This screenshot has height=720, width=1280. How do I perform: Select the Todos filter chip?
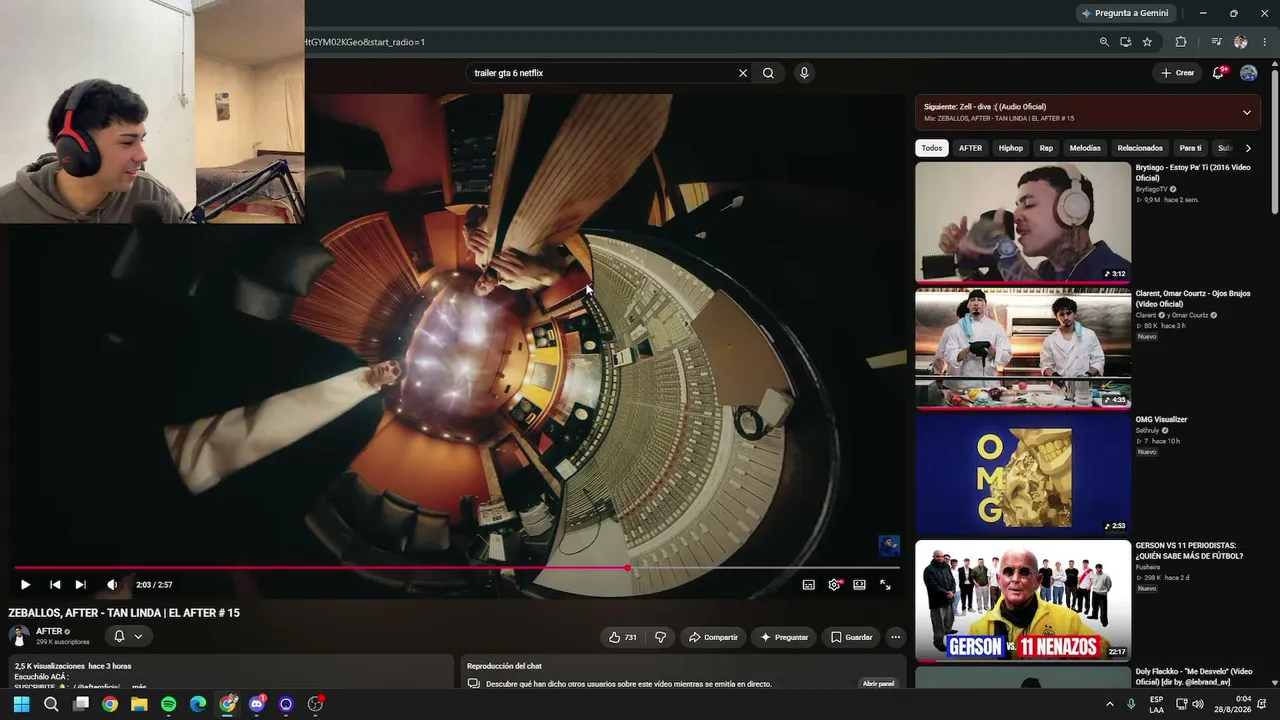pyautogui.click(x=932, y=148)
